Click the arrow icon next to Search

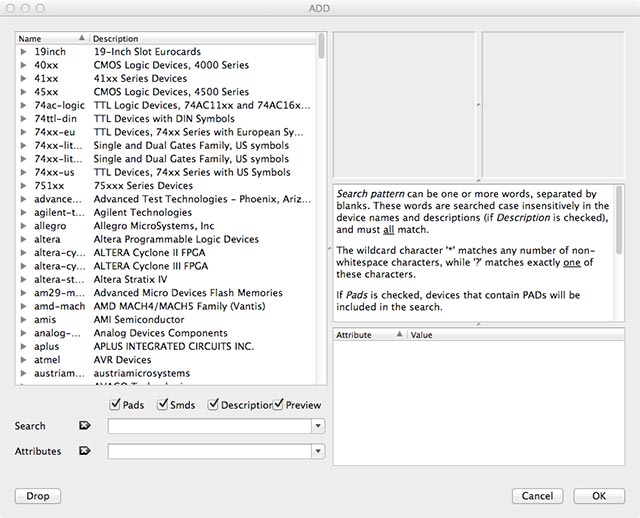85,426
